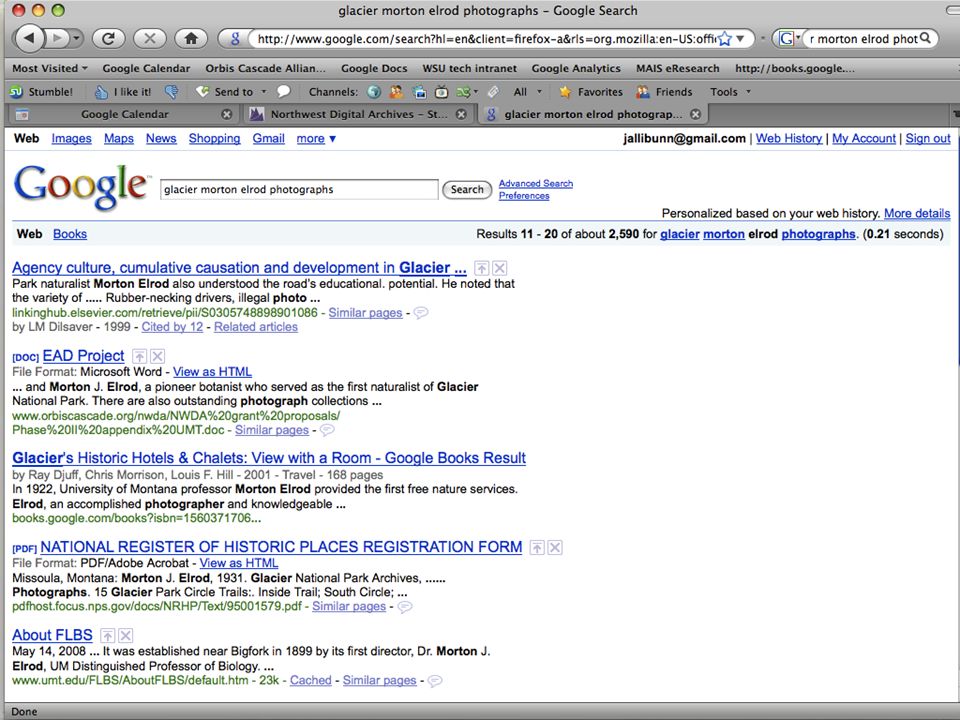Click the speech bubble reviews icon
Screen dimensions: 960x720
[x=283, y=91]
